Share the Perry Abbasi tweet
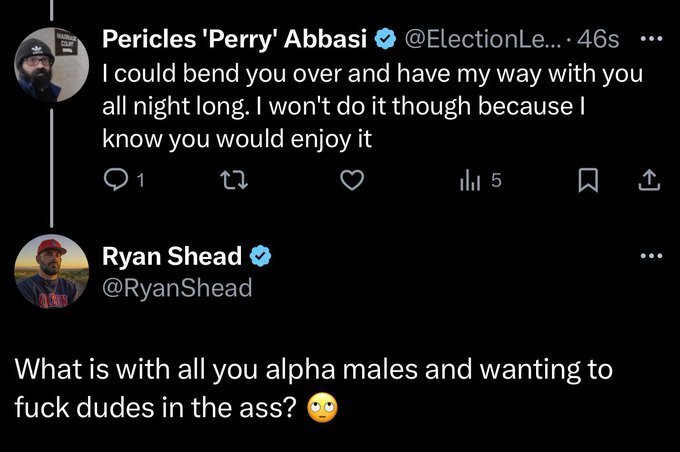The height and width of the screenshot is (452, 680). [649, 181]
